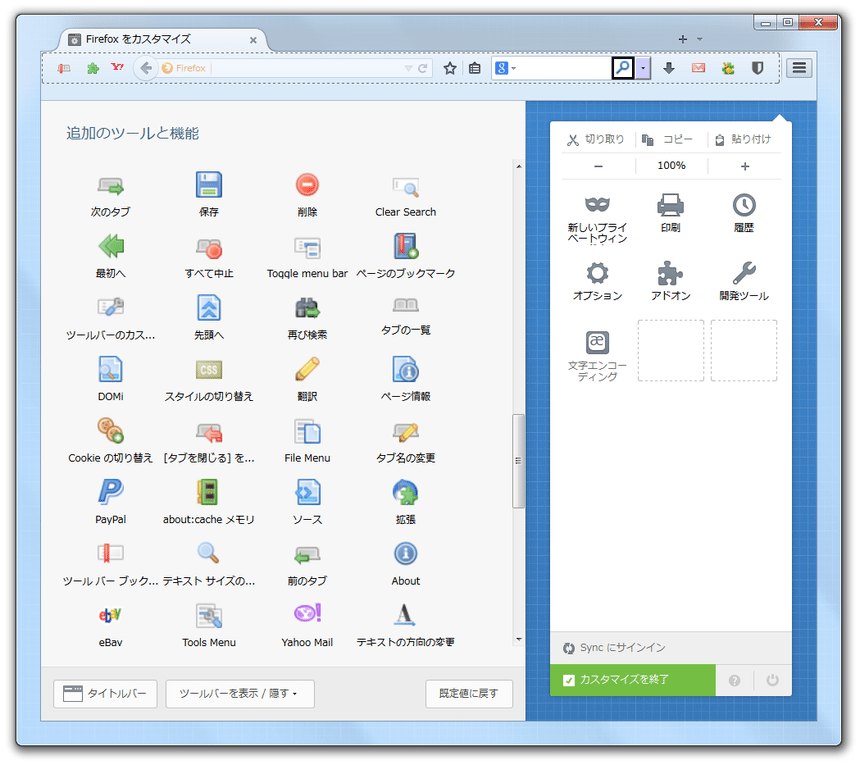Click 貼り付け paste in menu panel
860x765 pixels.
[744, 139]
